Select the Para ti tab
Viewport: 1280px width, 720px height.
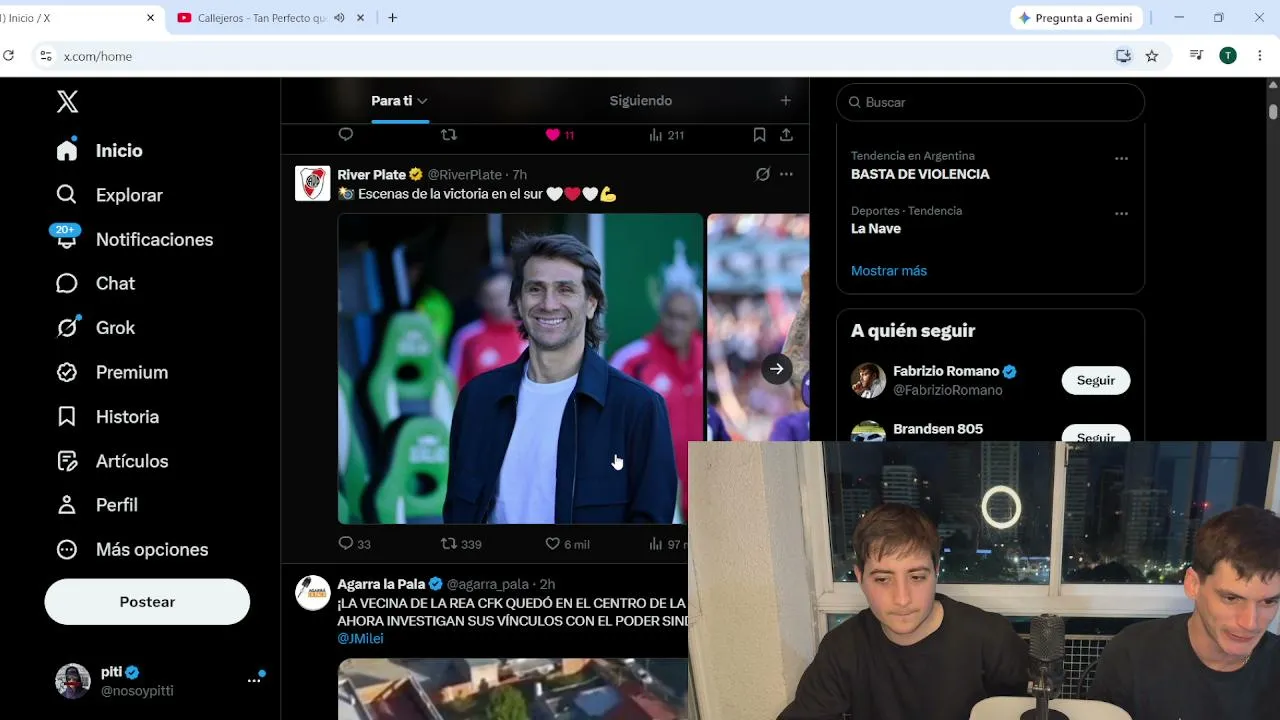coord(391,100)
